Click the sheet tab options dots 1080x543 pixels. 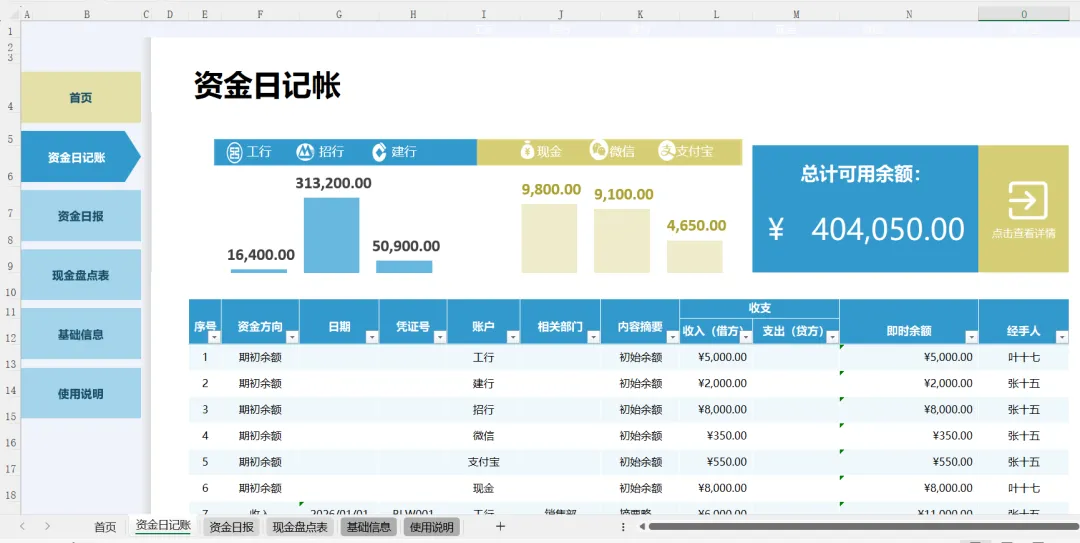[x=623, y=526]
